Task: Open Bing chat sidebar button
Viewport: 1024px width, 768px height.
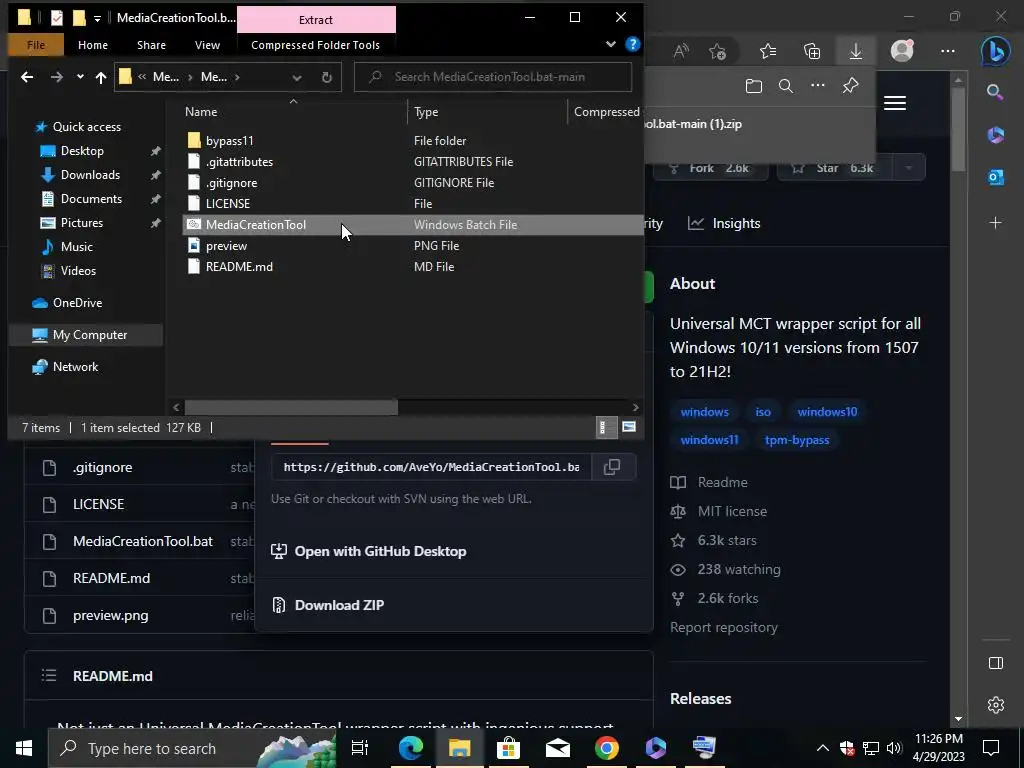Action: 995,51
